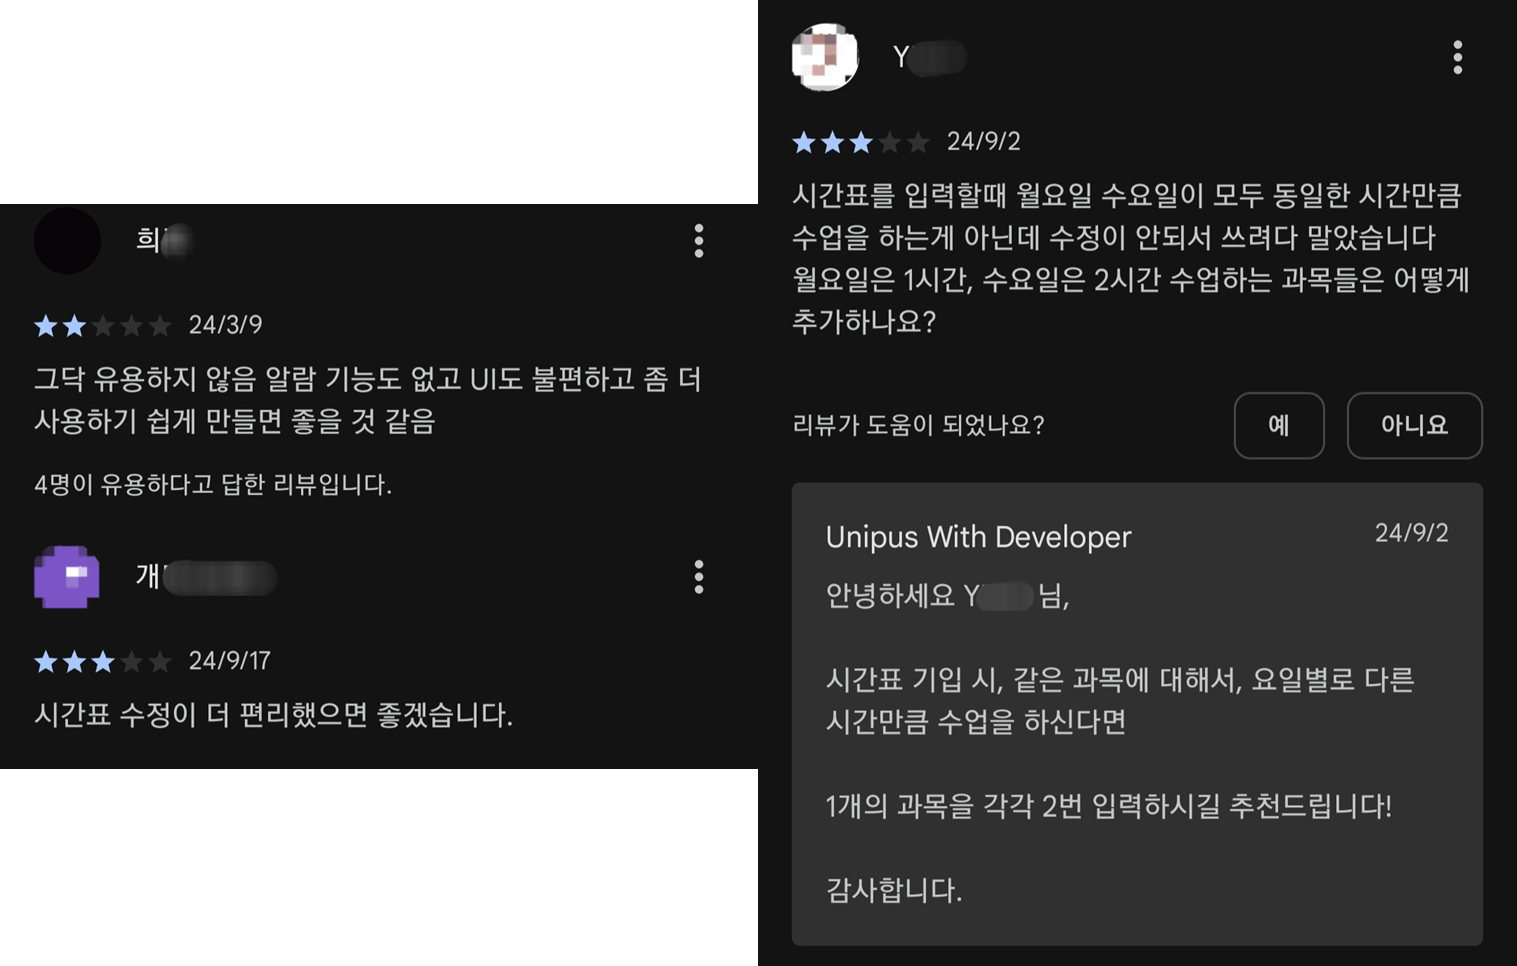Click the 아니요 not helpful button
The image size is (1517, 966).
[1414, 425]
